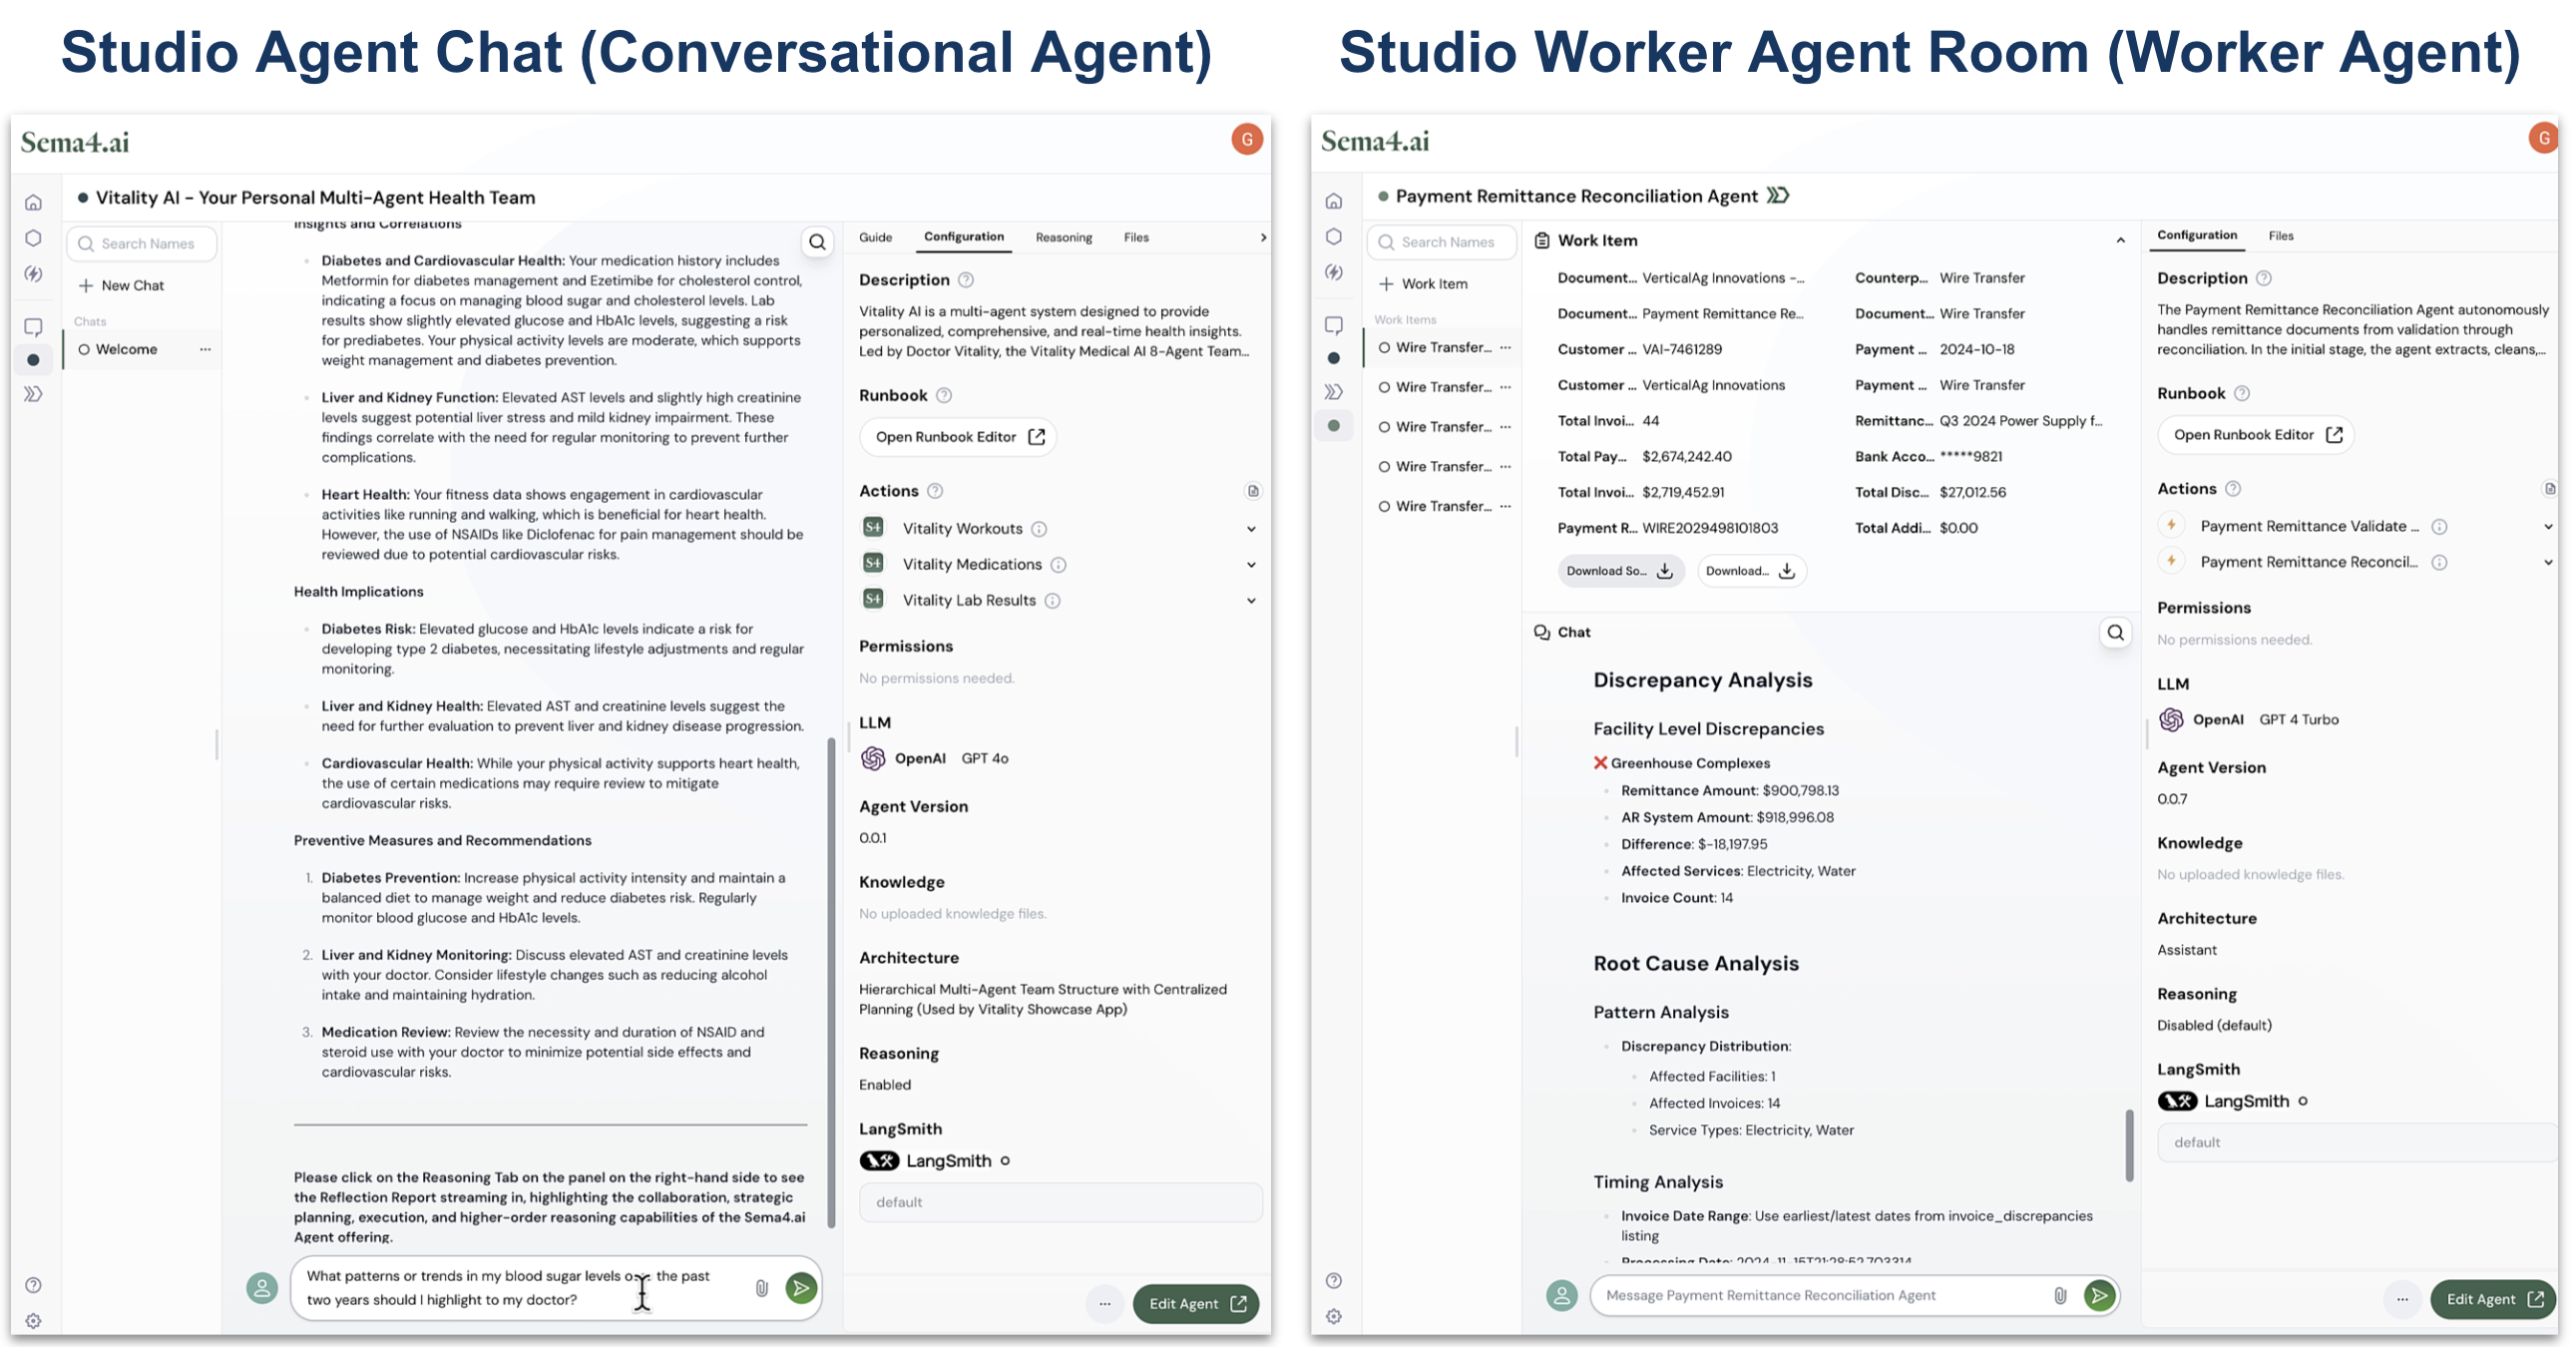The width and height of the screenshot is (2576, 1347).
Task: Click Download So... button in Work Item
Action: point(1620,572)
